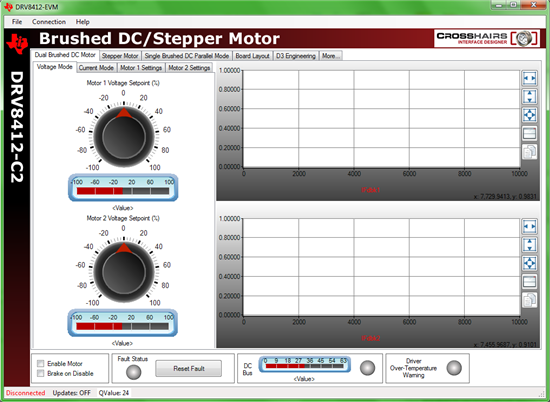Click the pan/fit-all icon on IFdbk2 chart

pyautogui.click(x=529, y=263)
